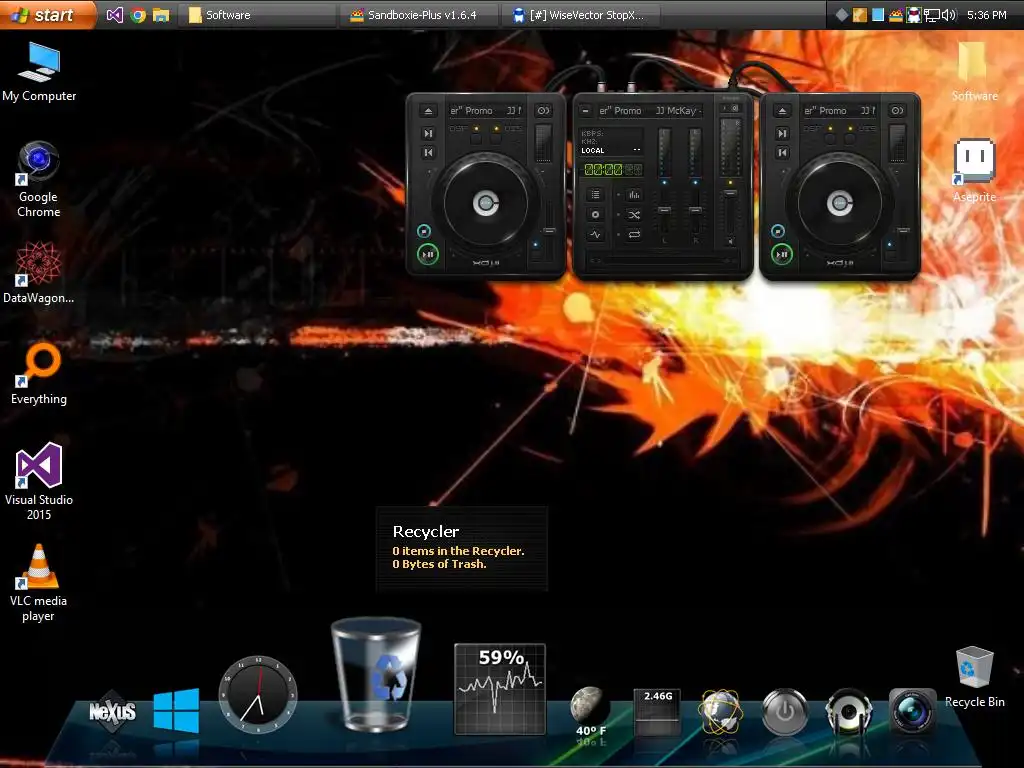Click the eject button on the right deck
This screenshot has width=1024, height=768.
point(782,111)
